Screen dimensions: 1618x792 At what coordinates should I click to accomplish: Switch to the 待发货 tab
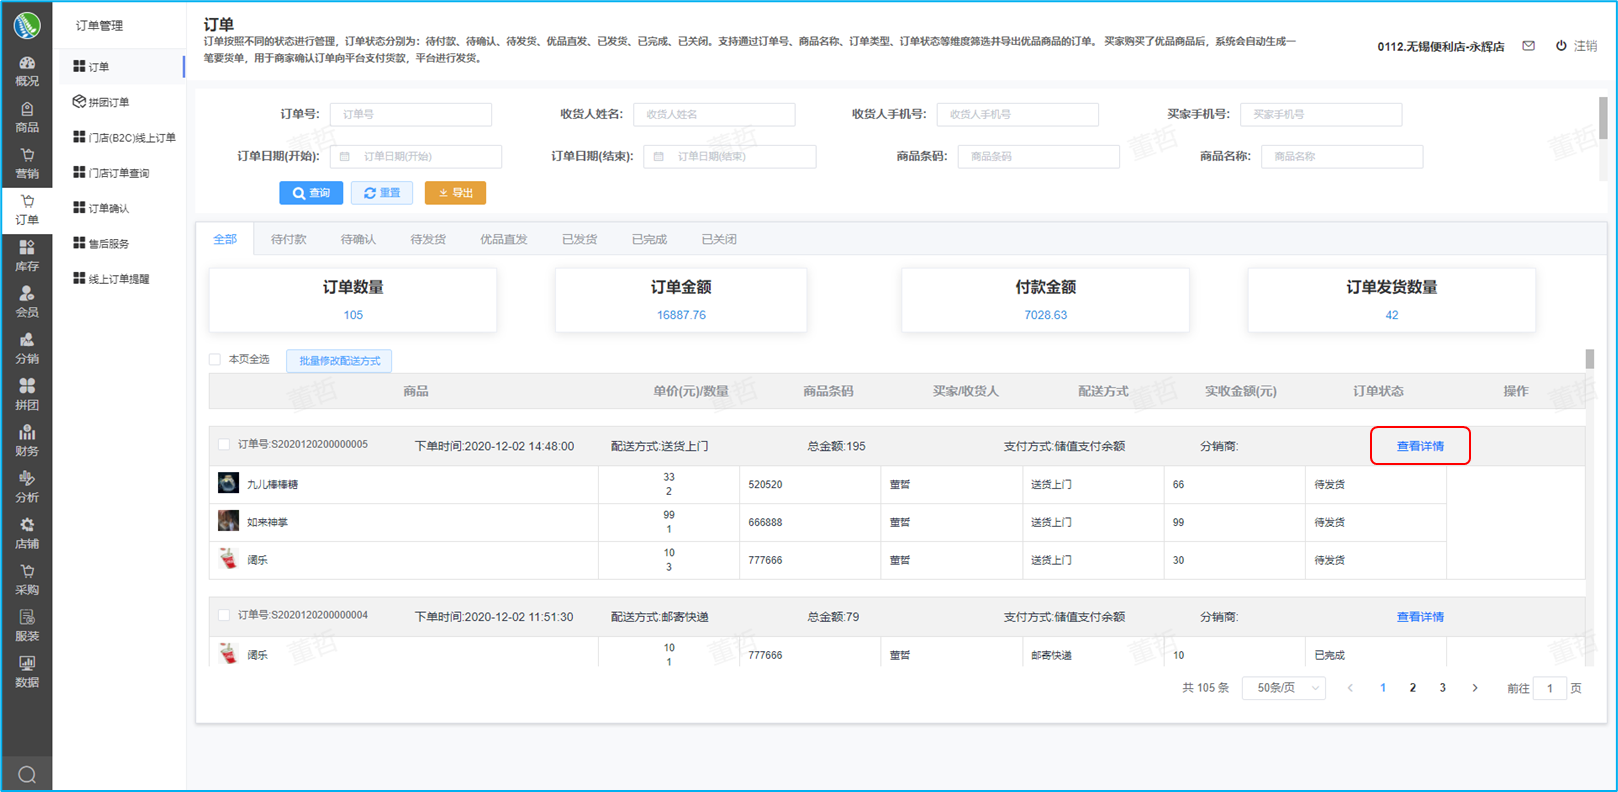pyautogui.click(x=428, y=240)
